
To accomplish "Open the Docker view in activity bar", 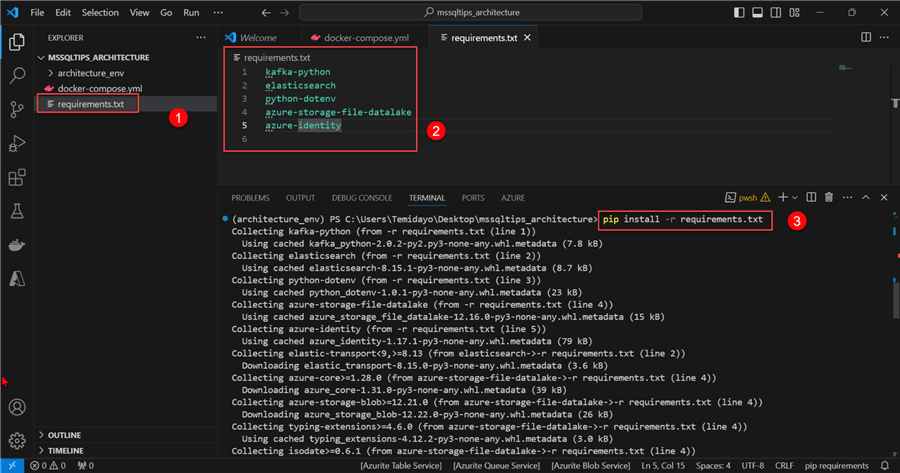I will 17,245.
